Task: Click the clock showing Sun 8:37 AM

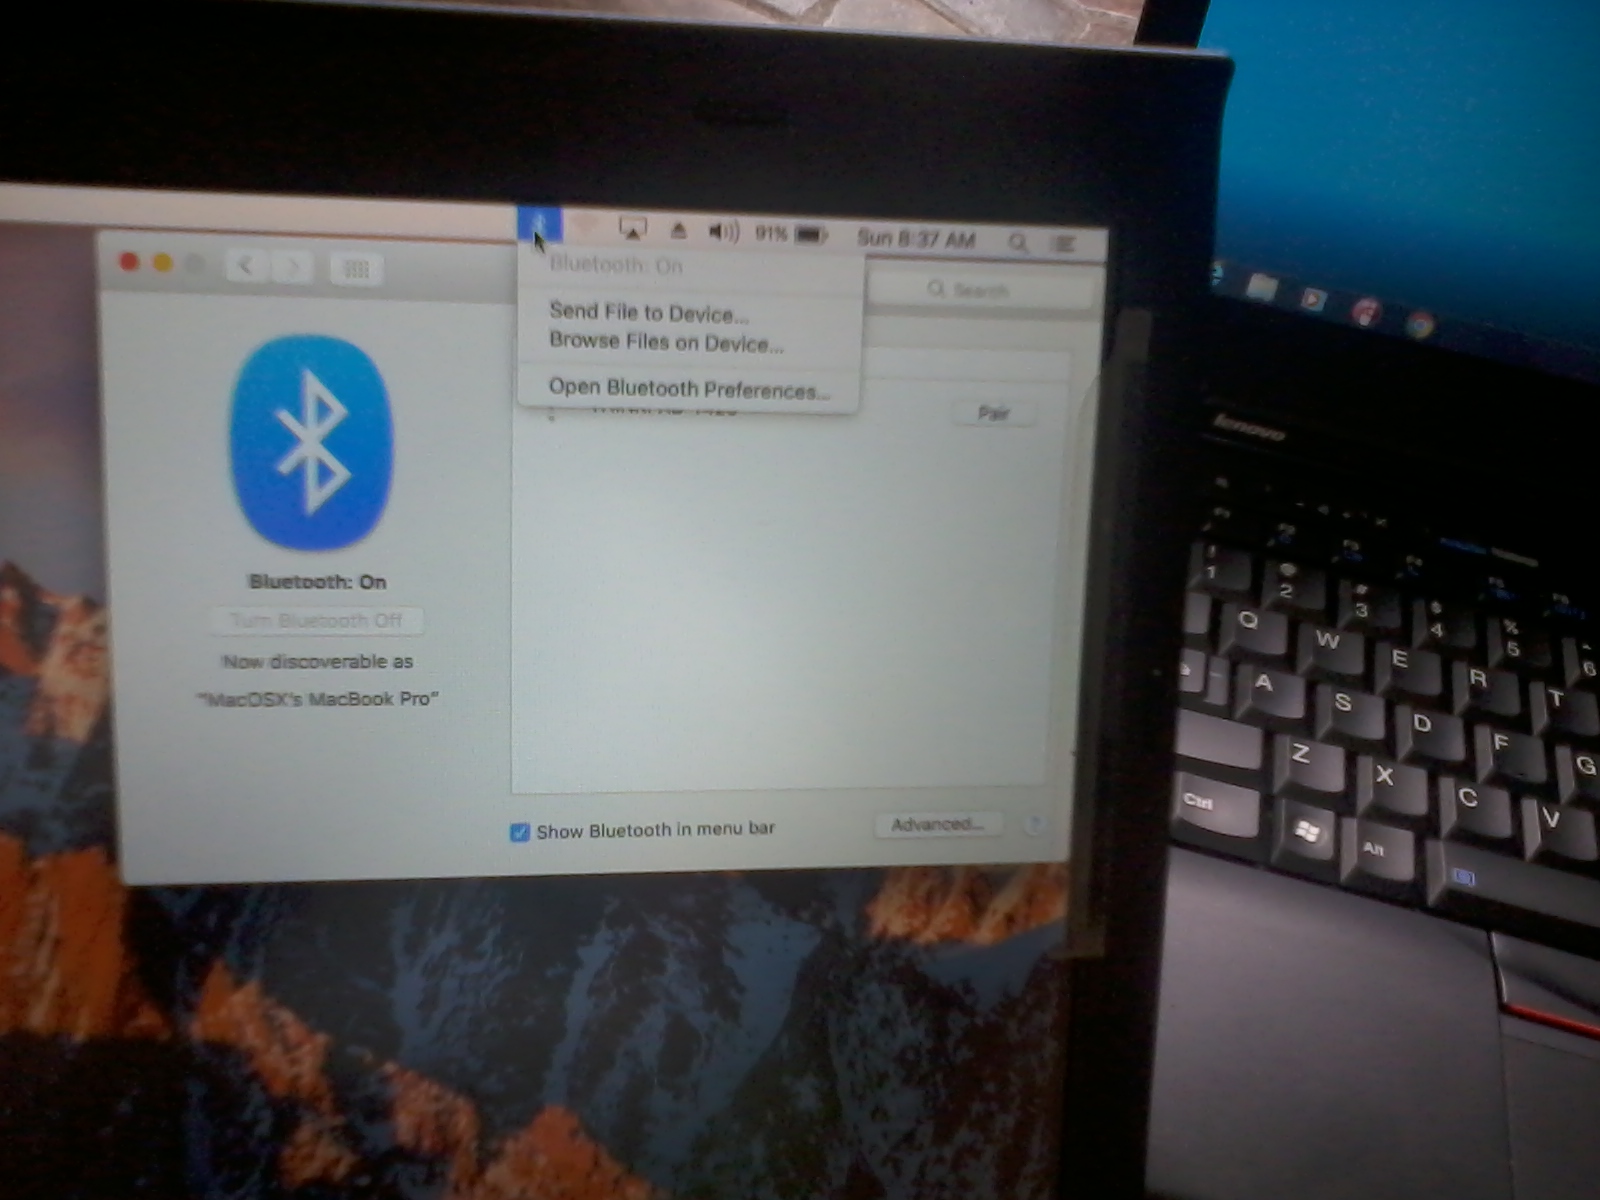Action: [x=915, y=239]
